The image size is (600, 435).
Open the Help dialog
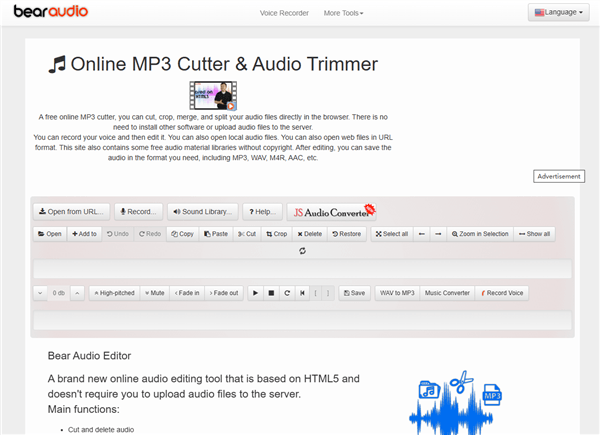(x=262, y=212)
